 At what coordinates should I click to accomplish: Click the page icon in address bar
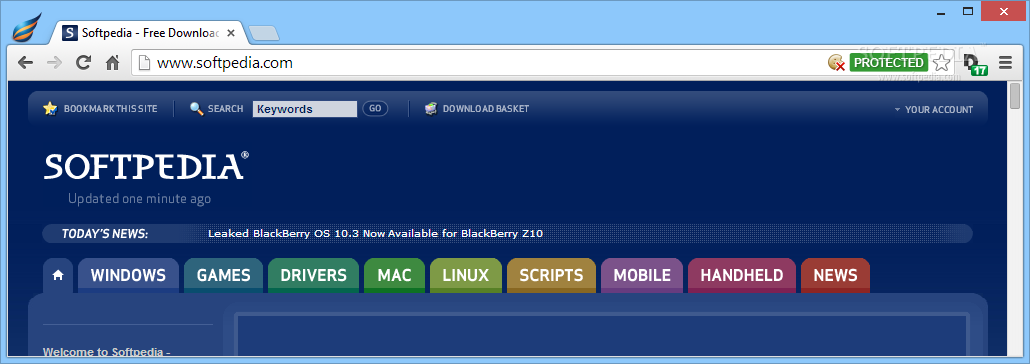click(x=145, y=63)
